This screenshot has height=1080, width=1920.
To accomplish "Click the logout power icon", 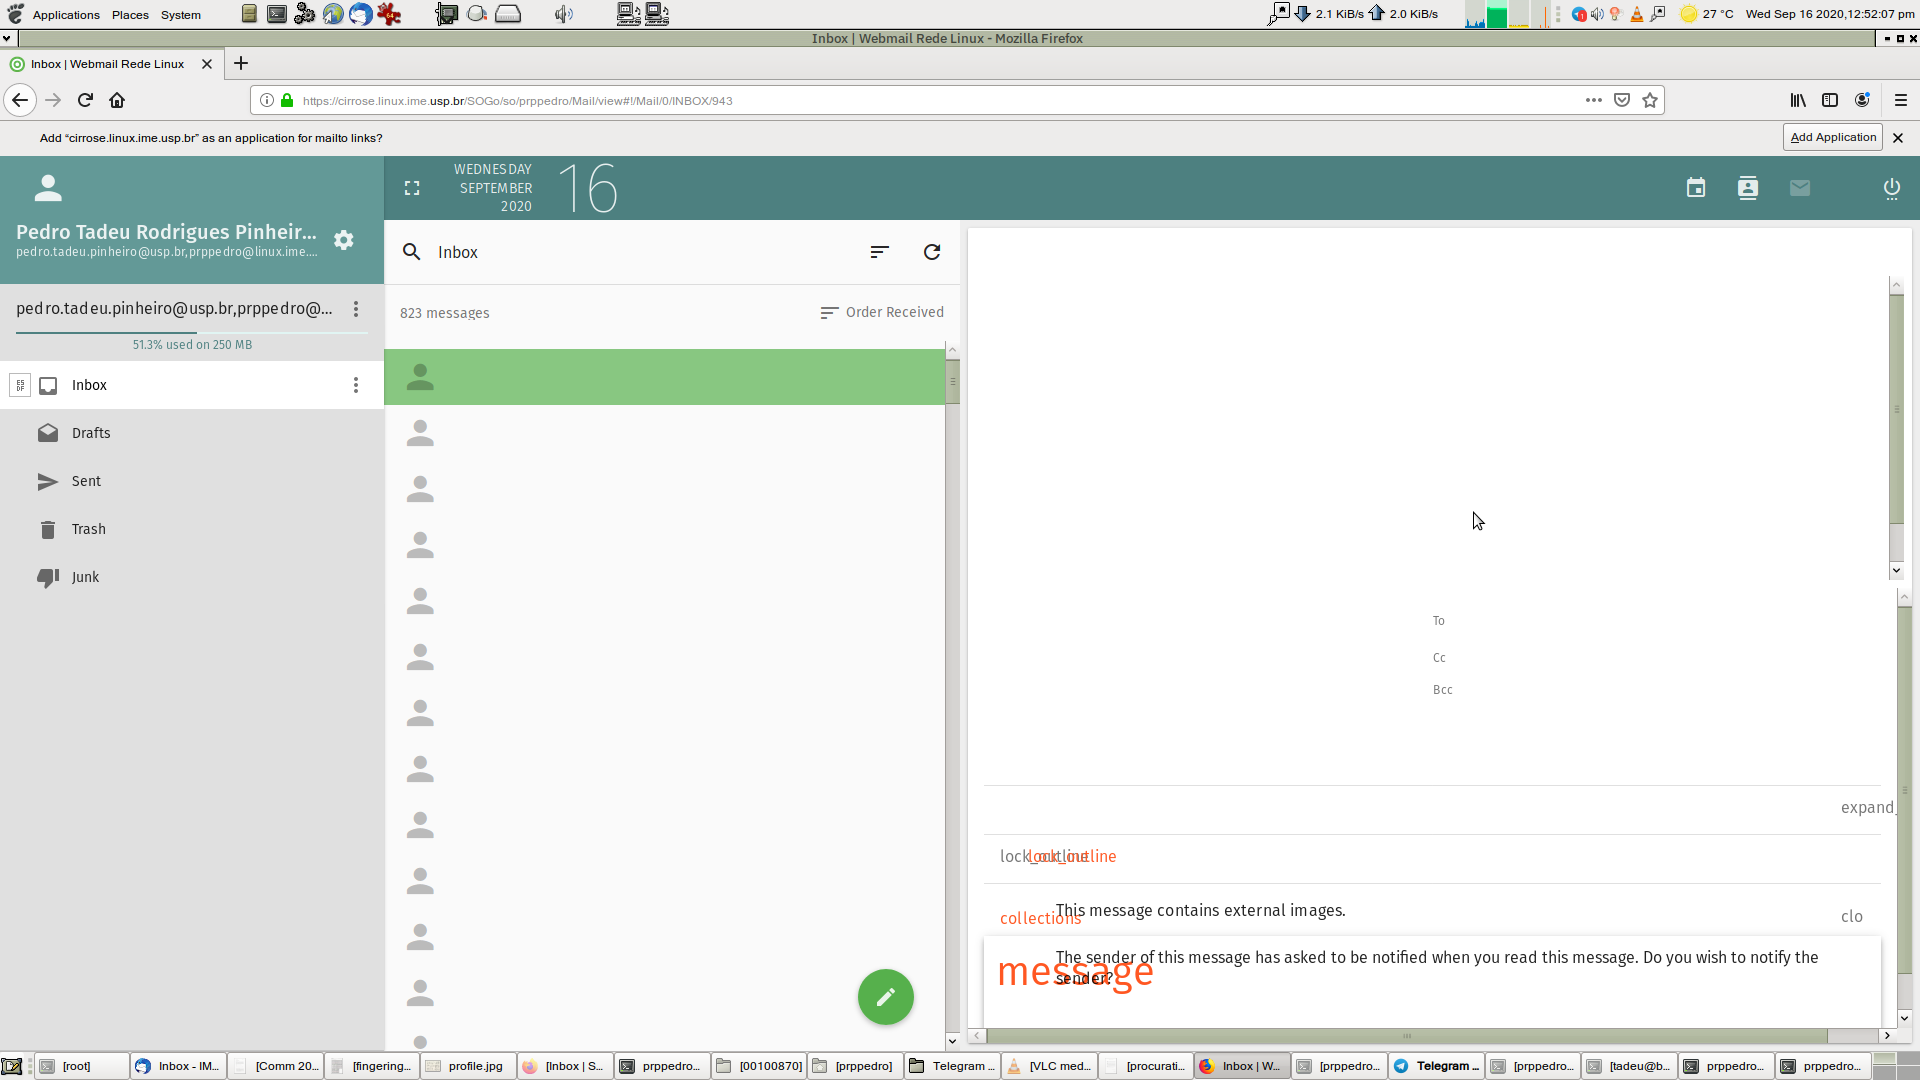I will (x=1891, y=188).
